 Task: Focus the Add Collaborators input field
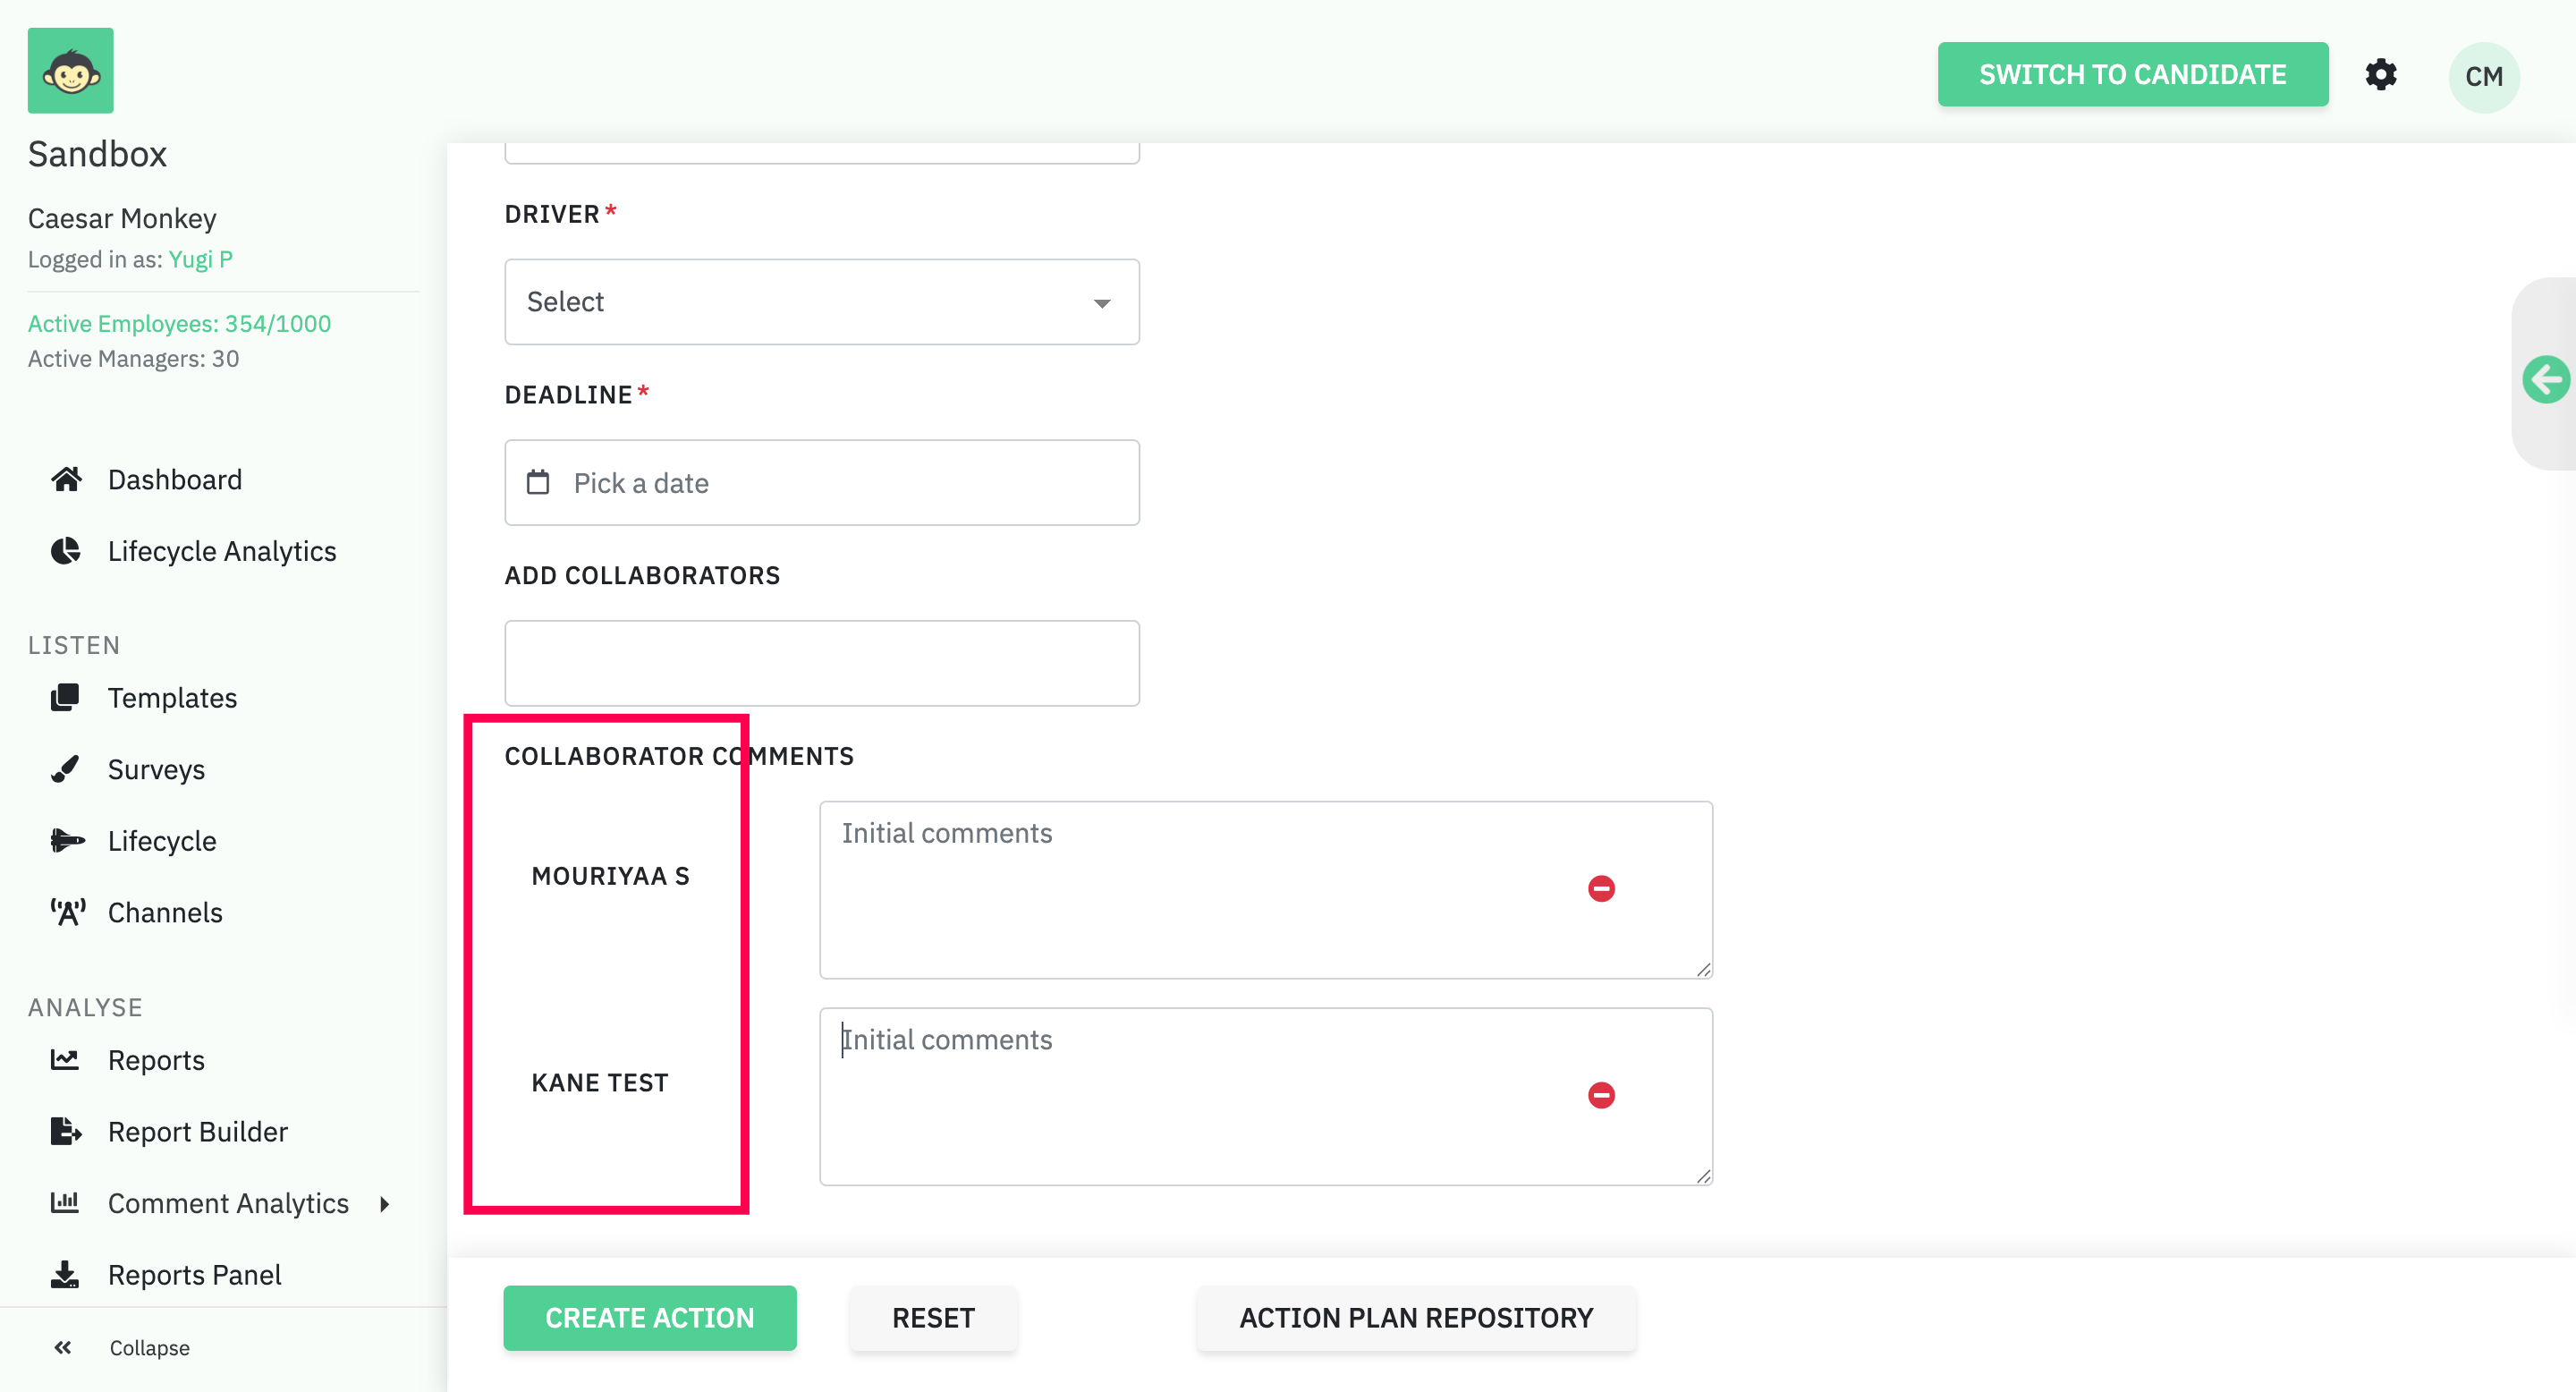(x=821, y=663)
